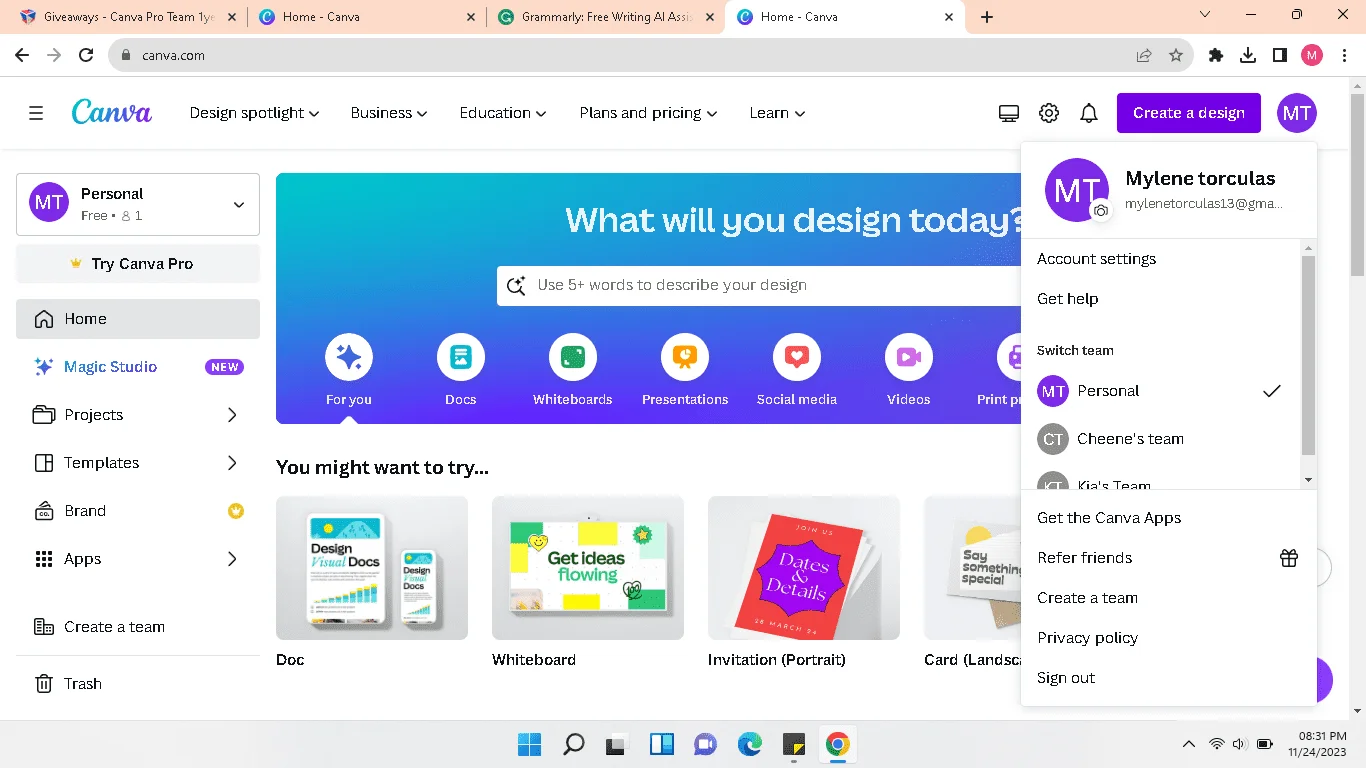The height and width of the screenshot is (768, 1366).
Task: Select the Presentations category icon
Action: [x=685, y=357]
